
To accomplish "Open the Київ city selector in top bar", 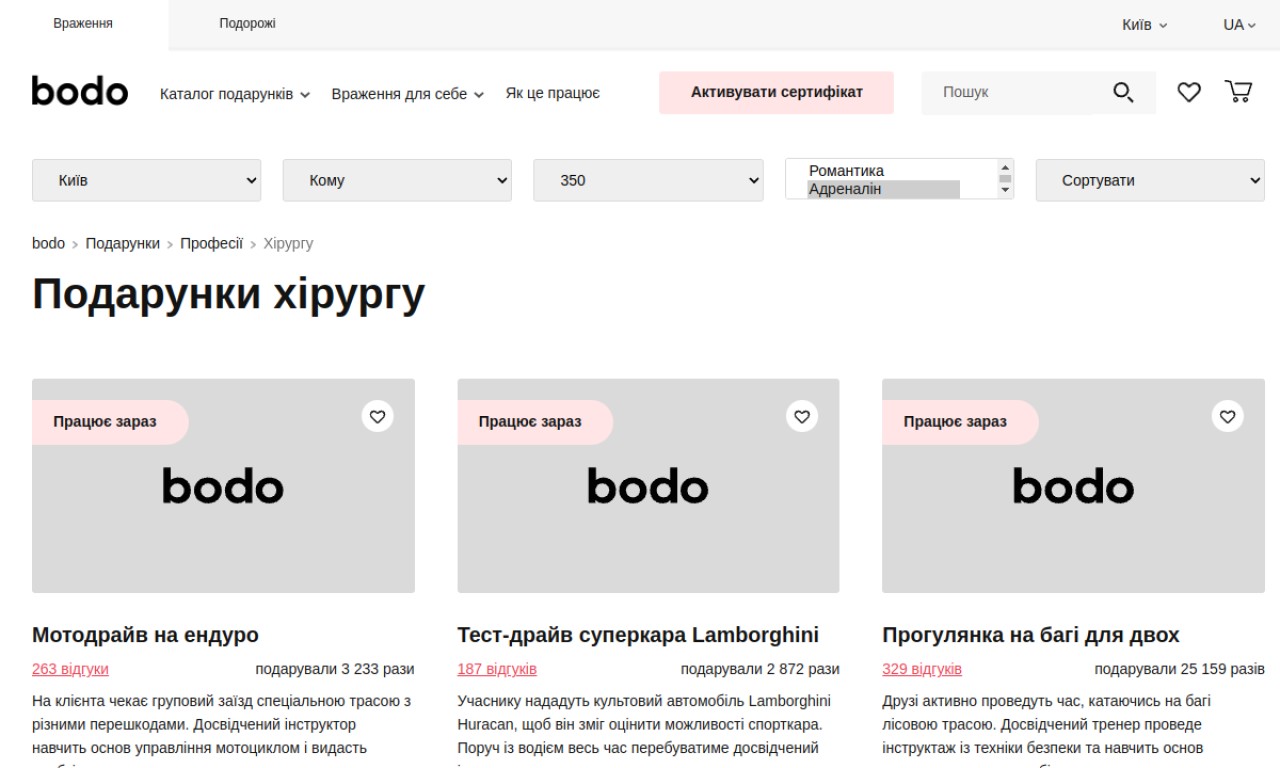I will click(1144, 24).
